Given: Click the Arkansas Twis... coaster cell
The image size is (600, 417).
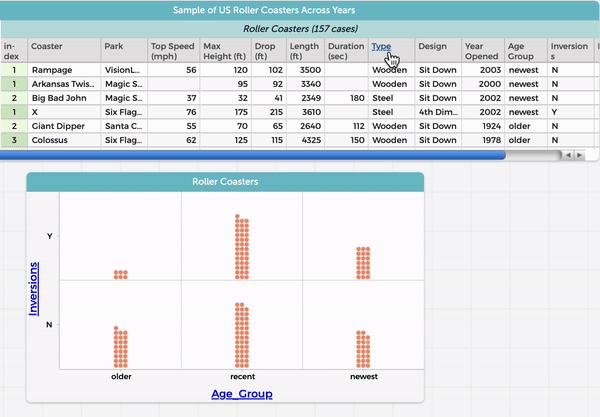Looking at the screenshot, I should coord(64,84).
